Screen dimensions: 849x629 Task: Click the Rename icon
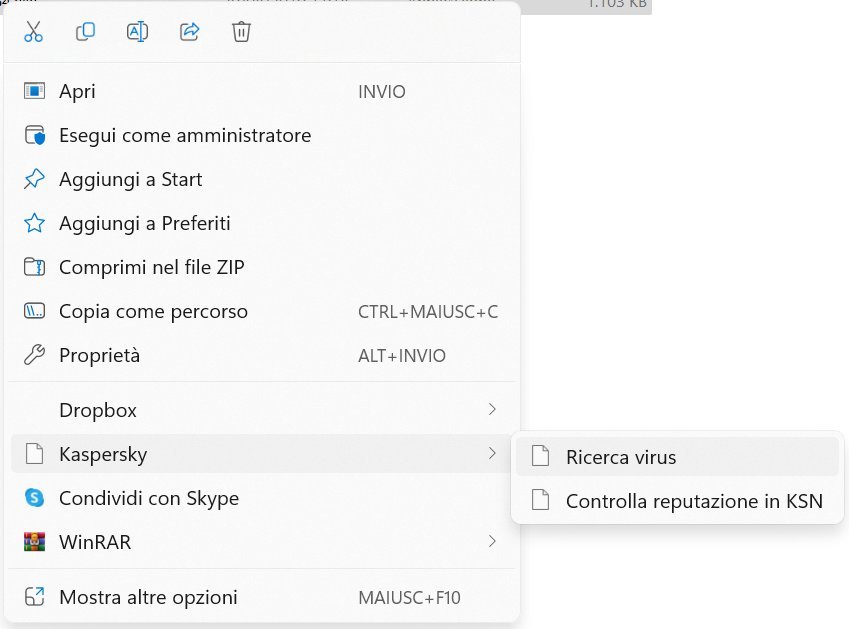137,32
